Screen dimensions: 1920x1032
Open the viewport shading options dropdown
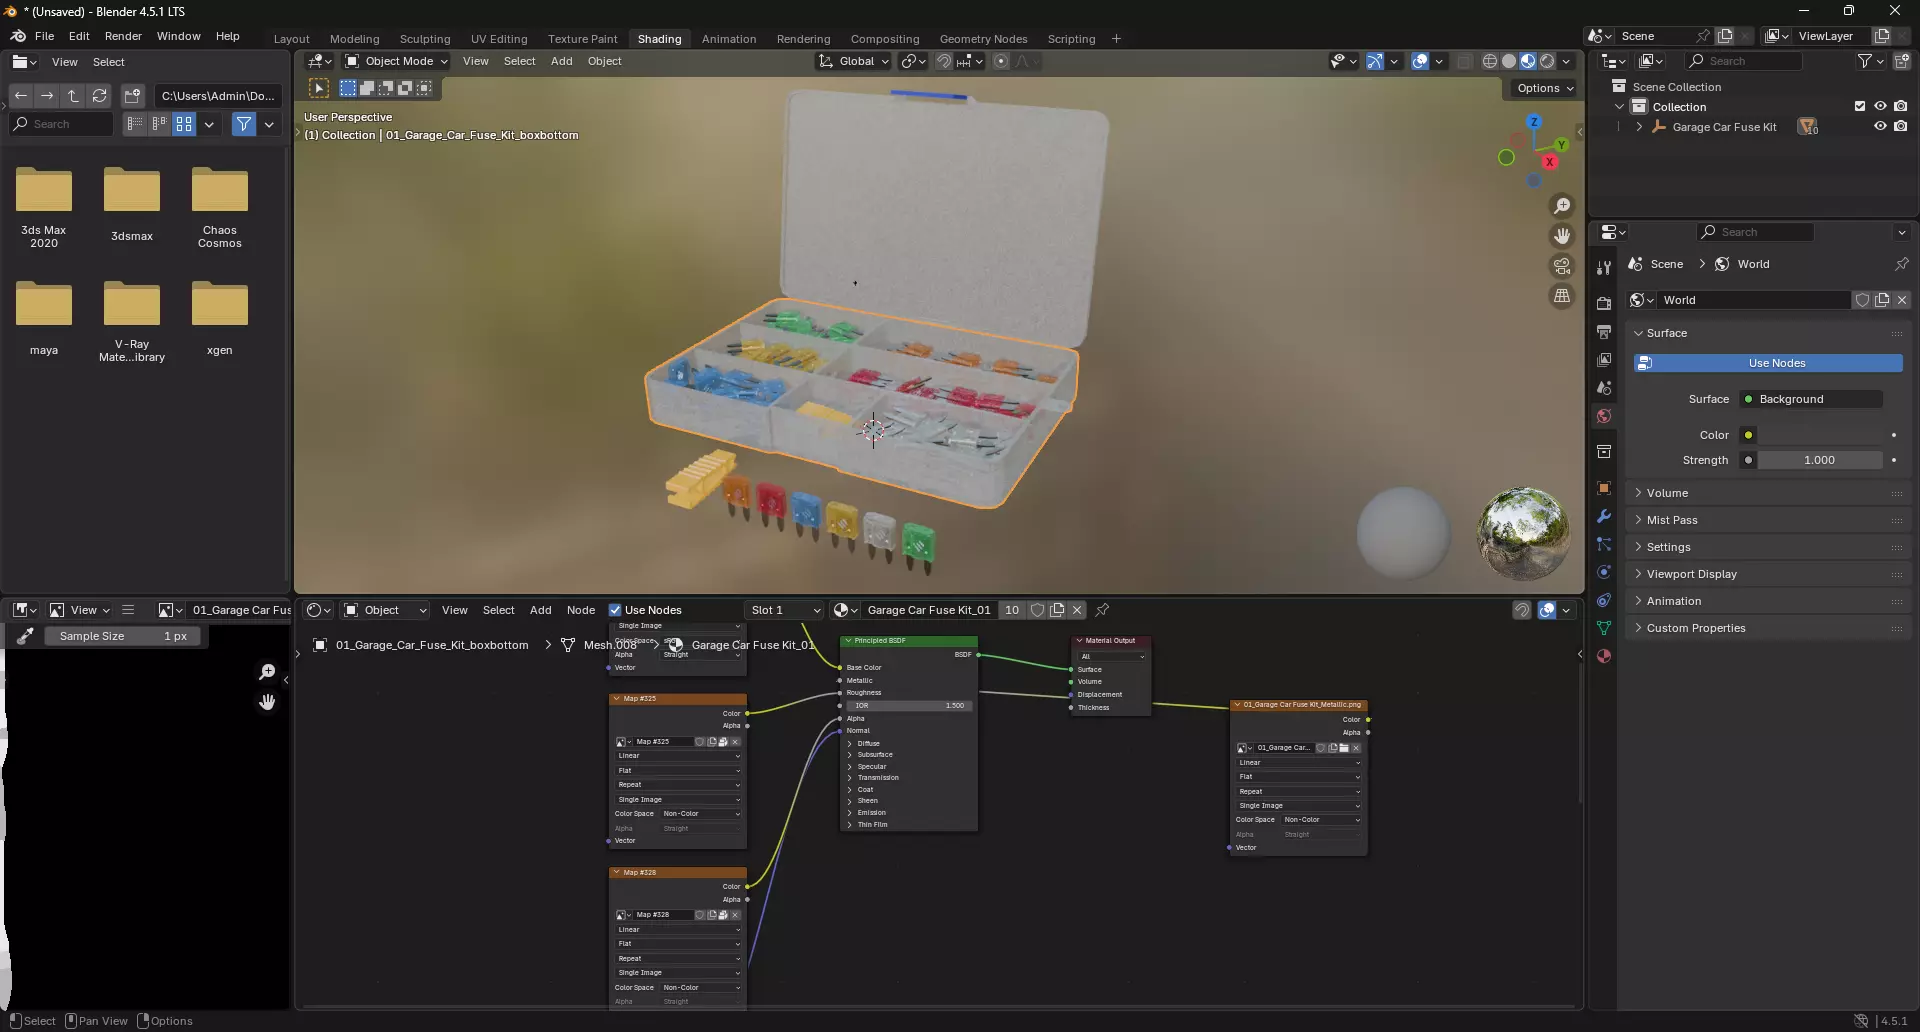point(1567,61)
